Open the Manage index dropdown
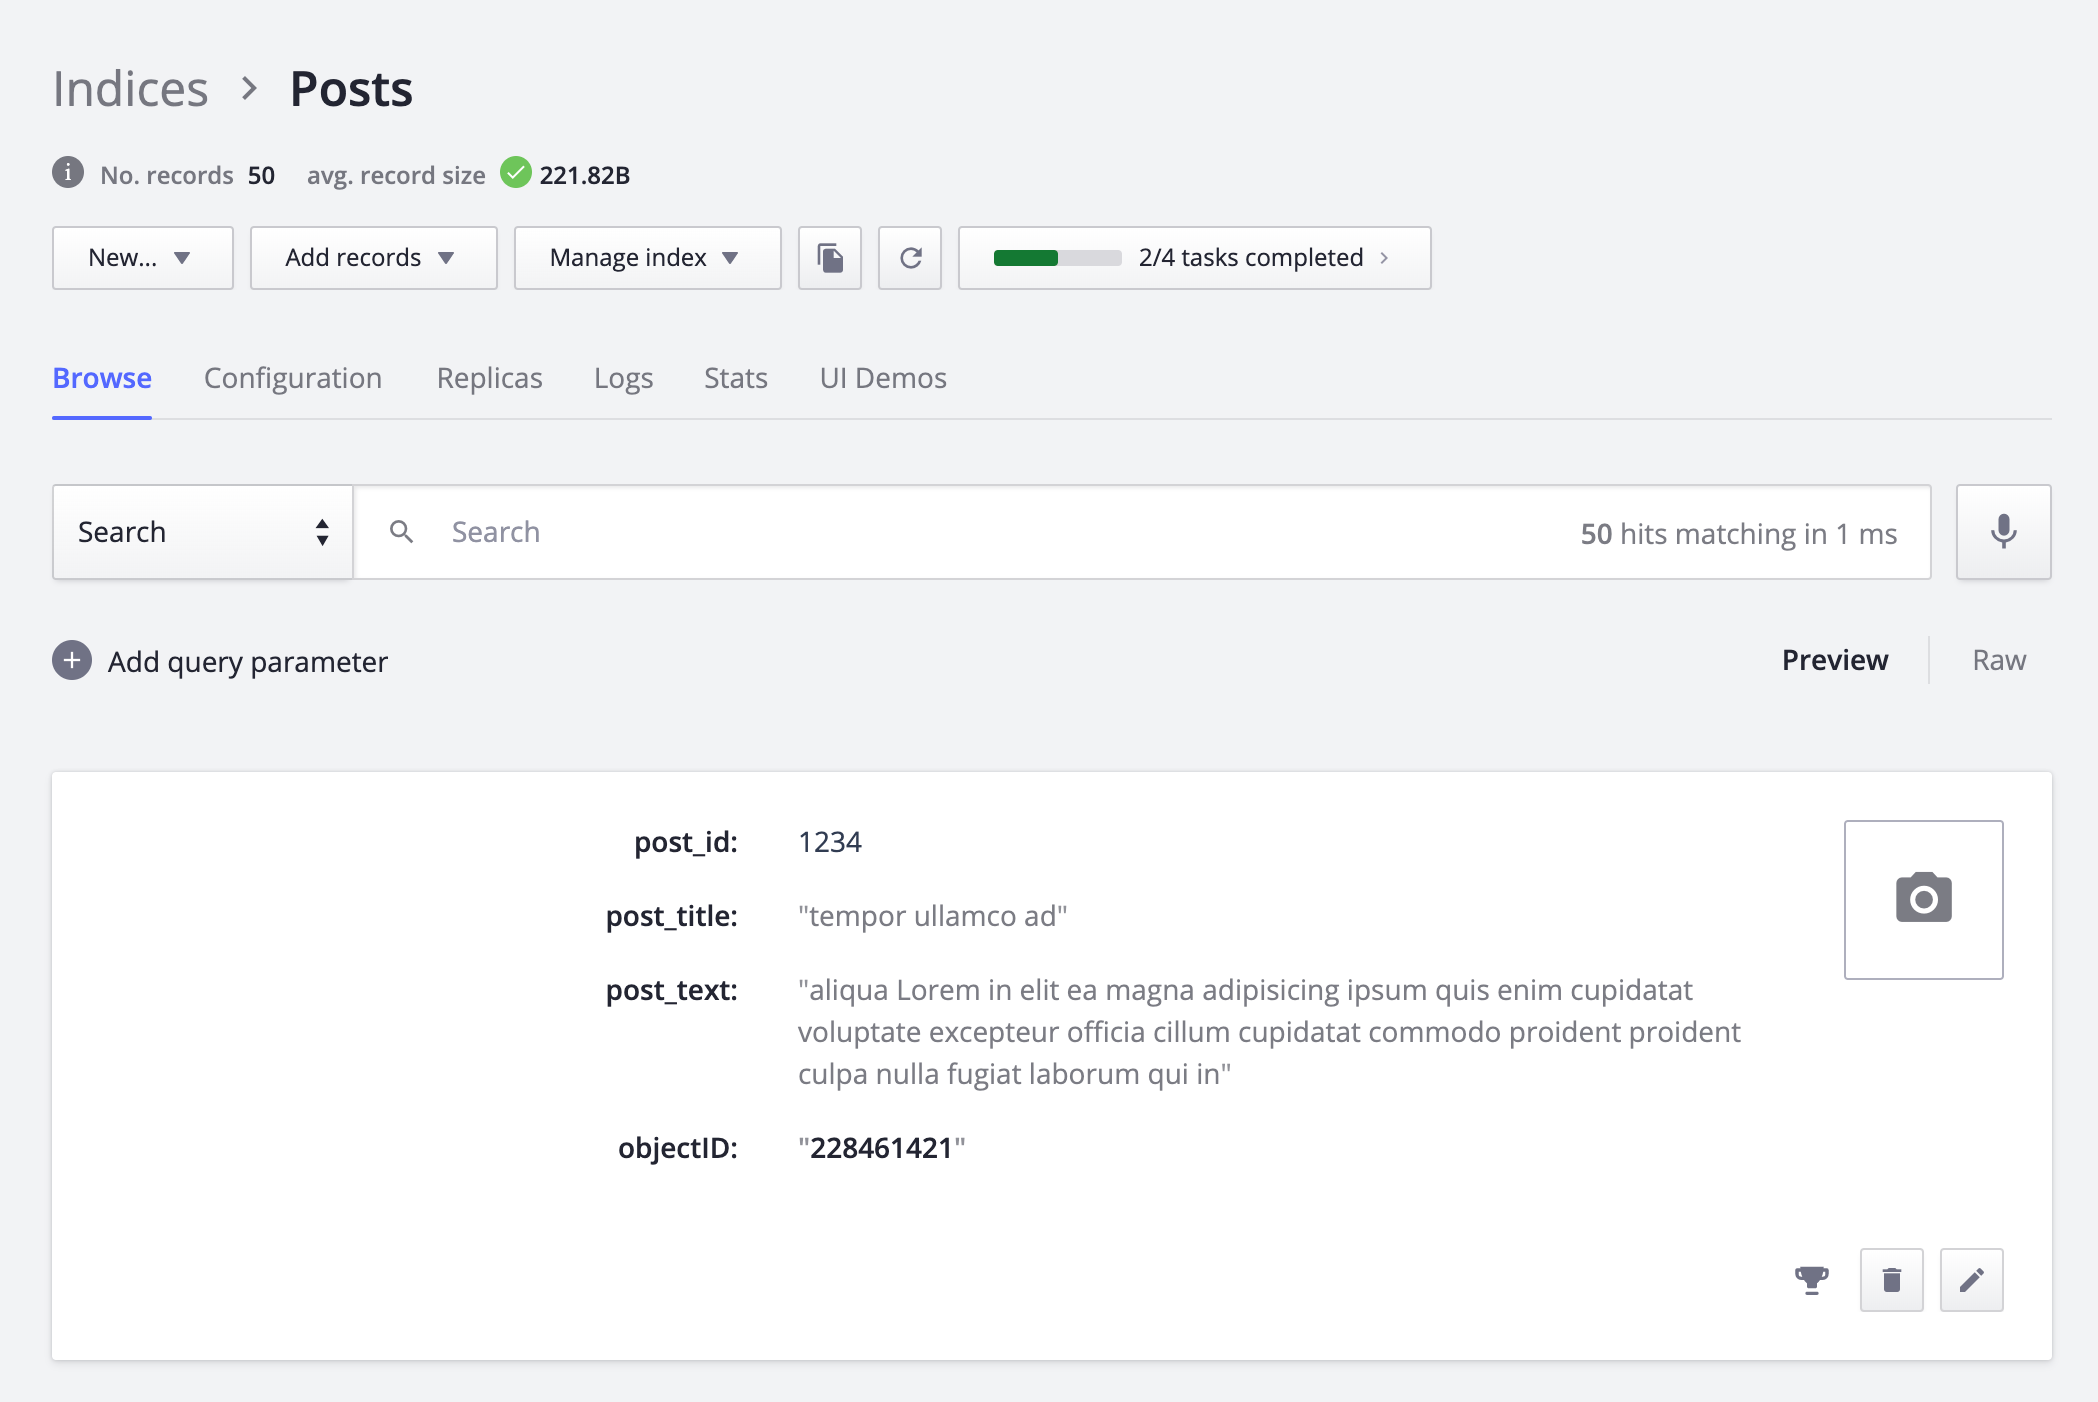Viewport: 2098px width, 1402px height. 647,258
